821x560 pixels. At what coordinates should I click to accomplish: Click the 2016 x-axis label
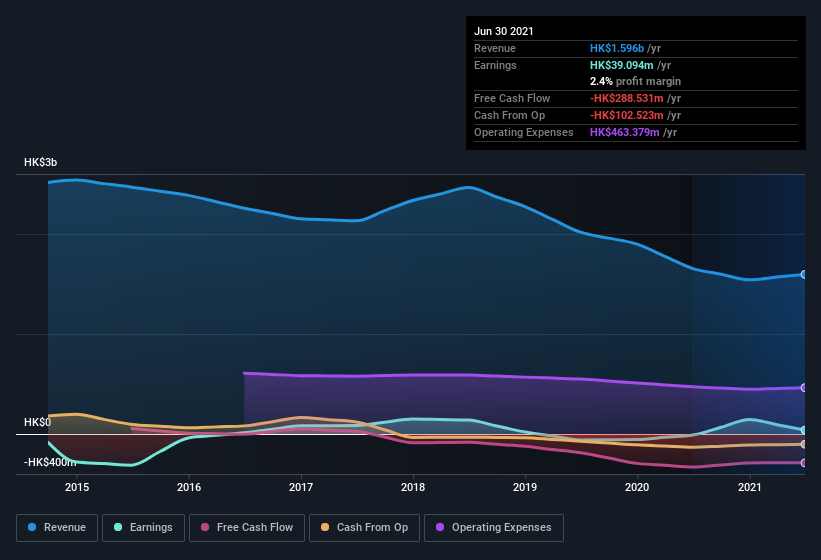[x=189, y=487]
